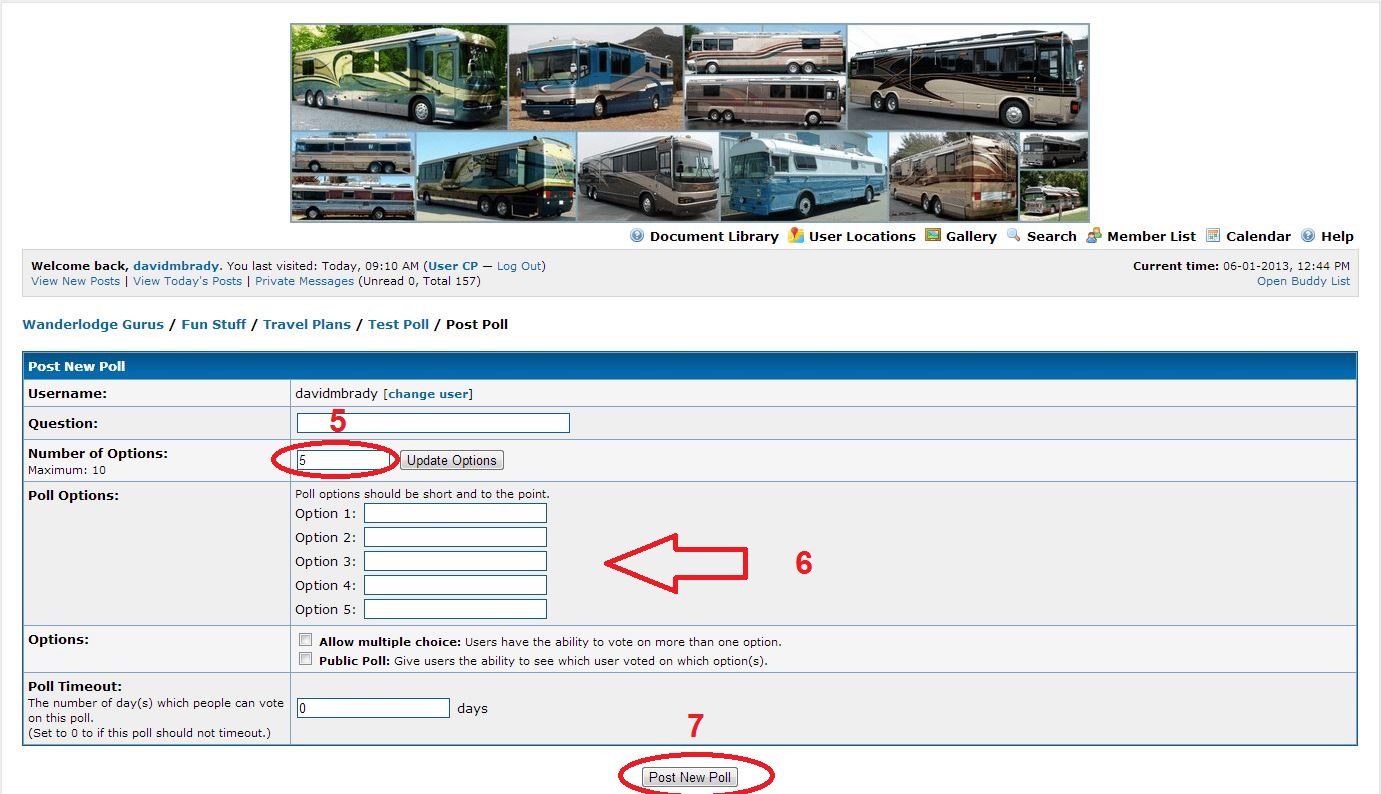Click the Help question mark icon

(1308, 236)
